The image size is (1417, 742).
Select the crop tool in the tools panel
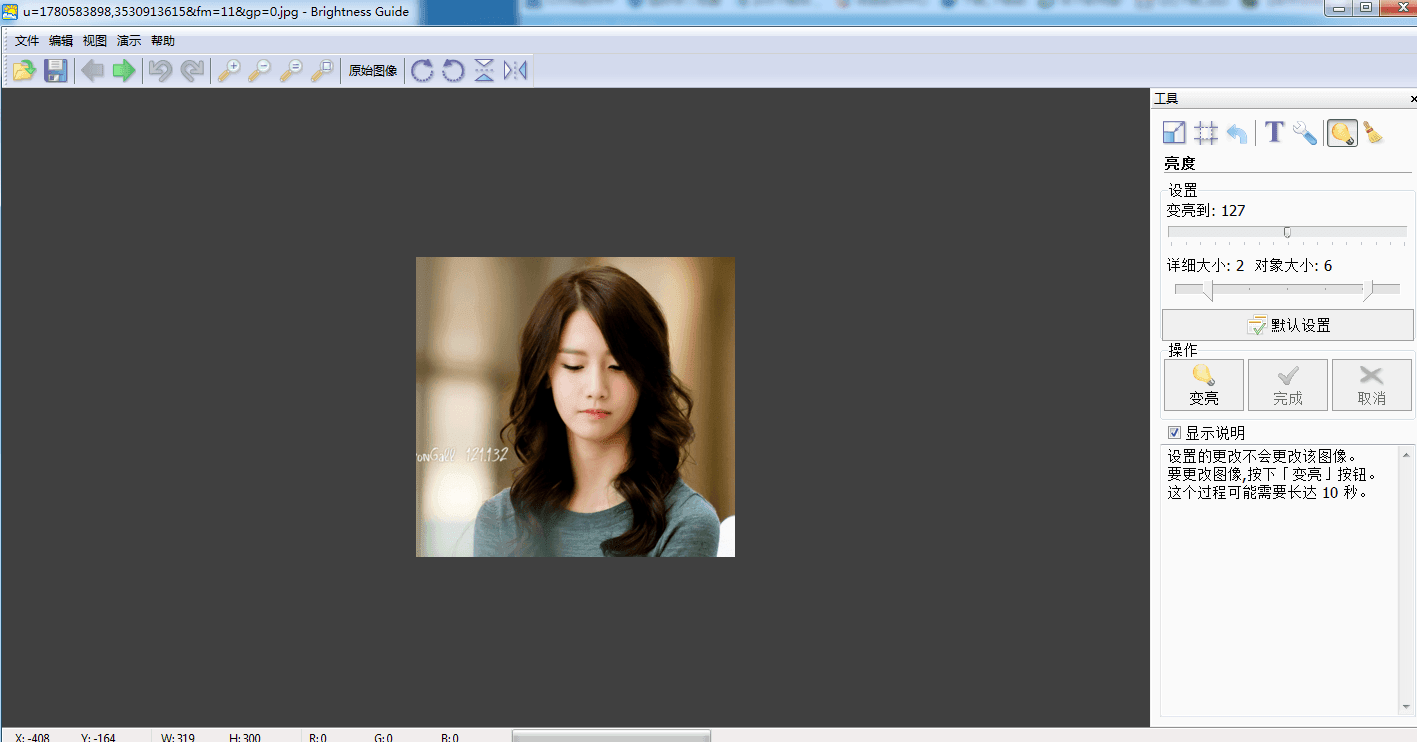click(1206, 133)
